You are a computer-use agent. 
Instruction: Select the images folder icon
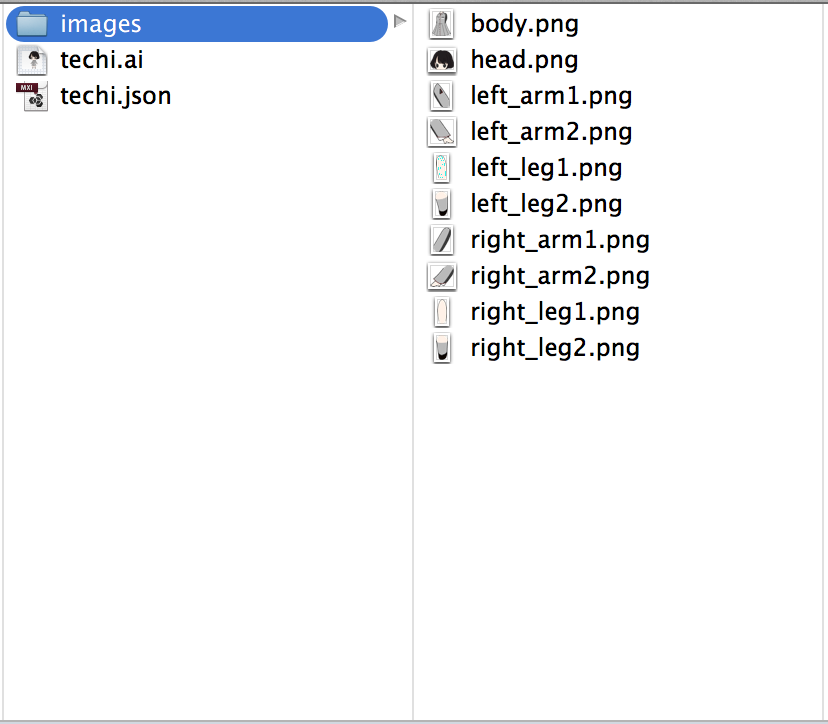tap(32, 24)
